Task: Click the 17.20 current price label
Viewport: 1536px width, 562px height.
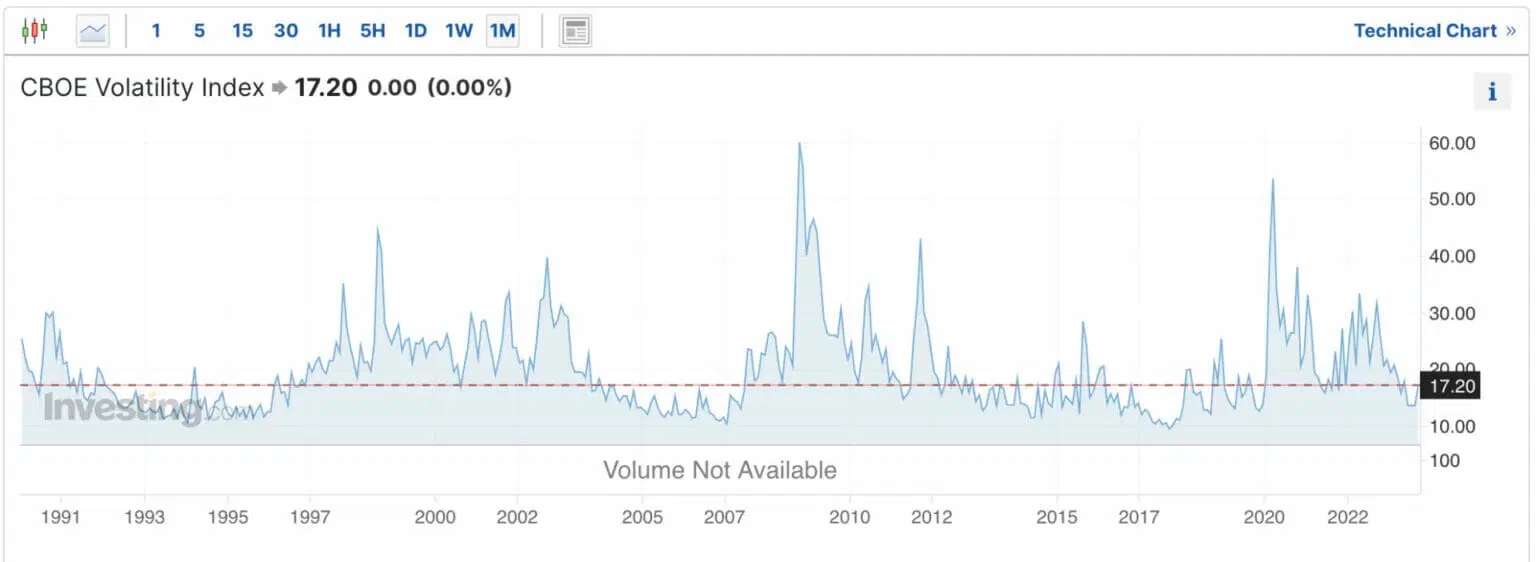Action: click(x=327, y=88)
